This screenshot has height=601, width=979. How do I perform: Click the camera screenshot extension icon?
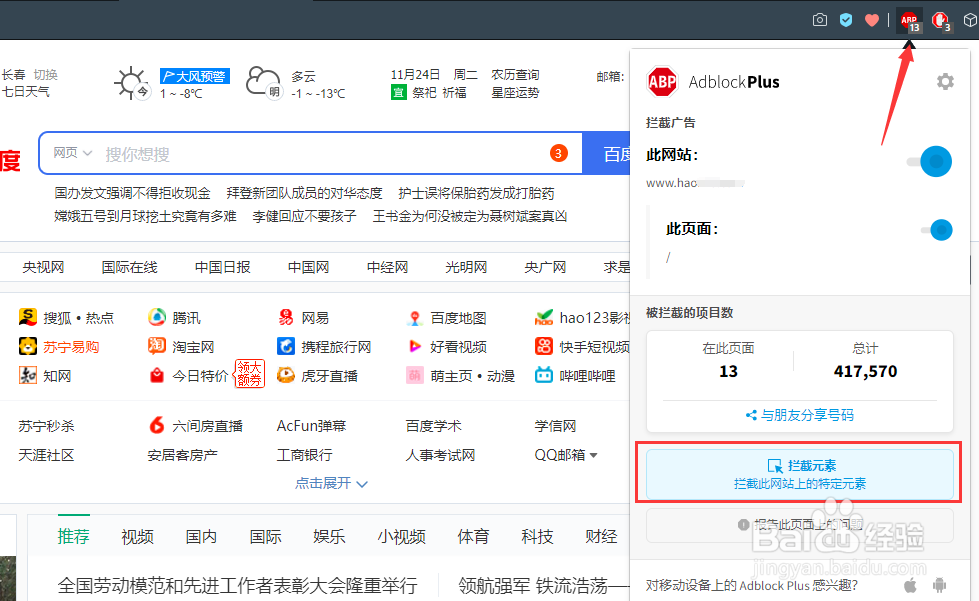pos(820,20)
